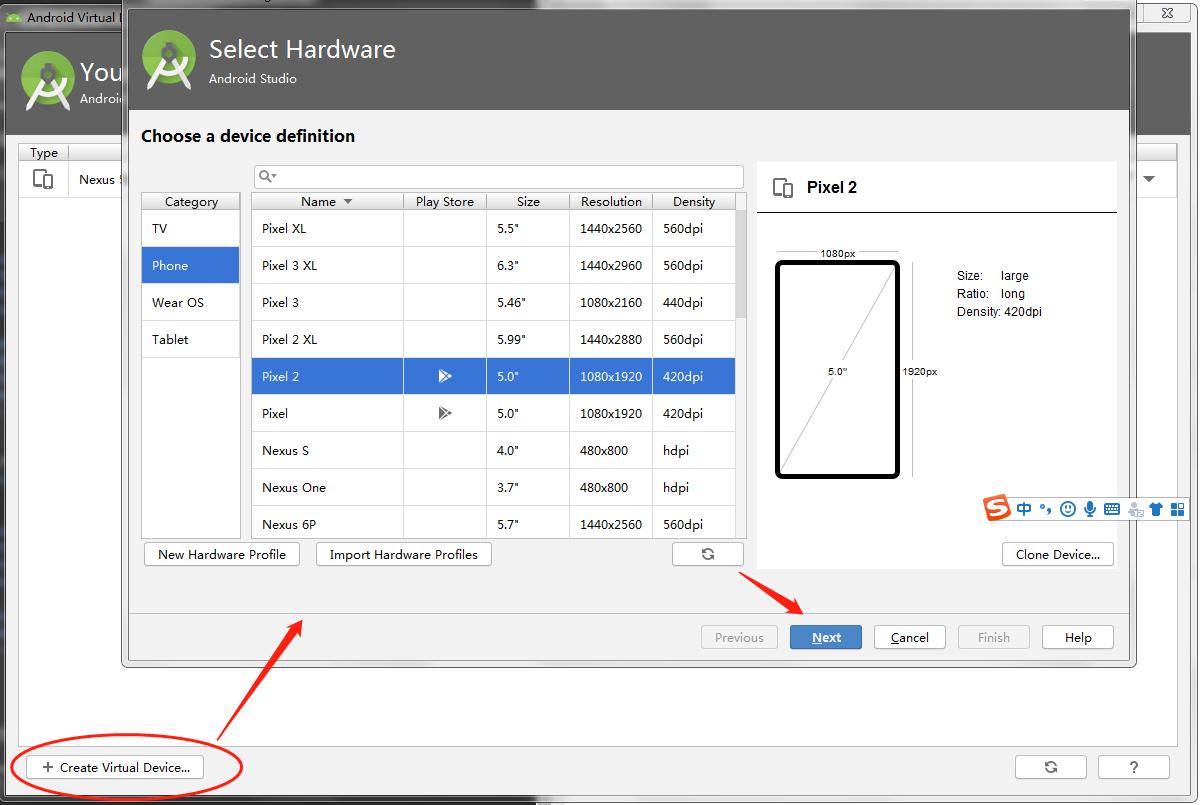This screenshot has width=1200, height=805.
Task: Toggle Chinese/English input mode (中)
Action: (x=1024, y=509)
